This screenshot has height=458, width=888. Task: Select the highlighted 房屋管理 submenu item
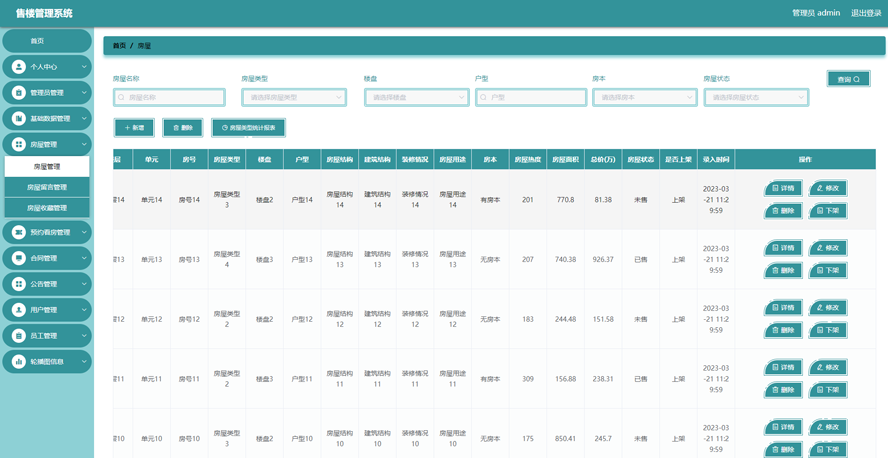tap(47, 166)
